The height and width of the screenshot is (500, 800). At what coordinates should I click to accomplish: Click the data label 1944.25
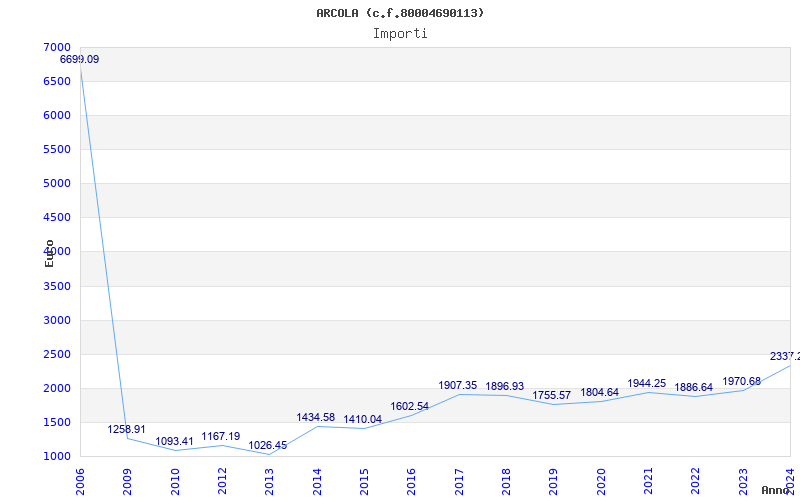pos(646,384)
